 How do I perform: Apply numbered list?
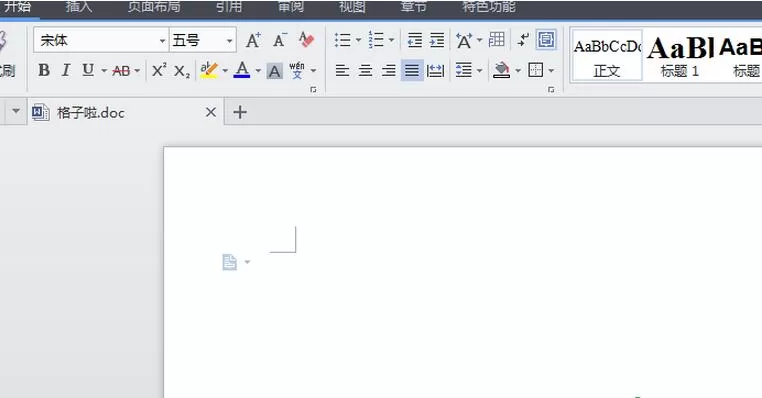(376, 40)
